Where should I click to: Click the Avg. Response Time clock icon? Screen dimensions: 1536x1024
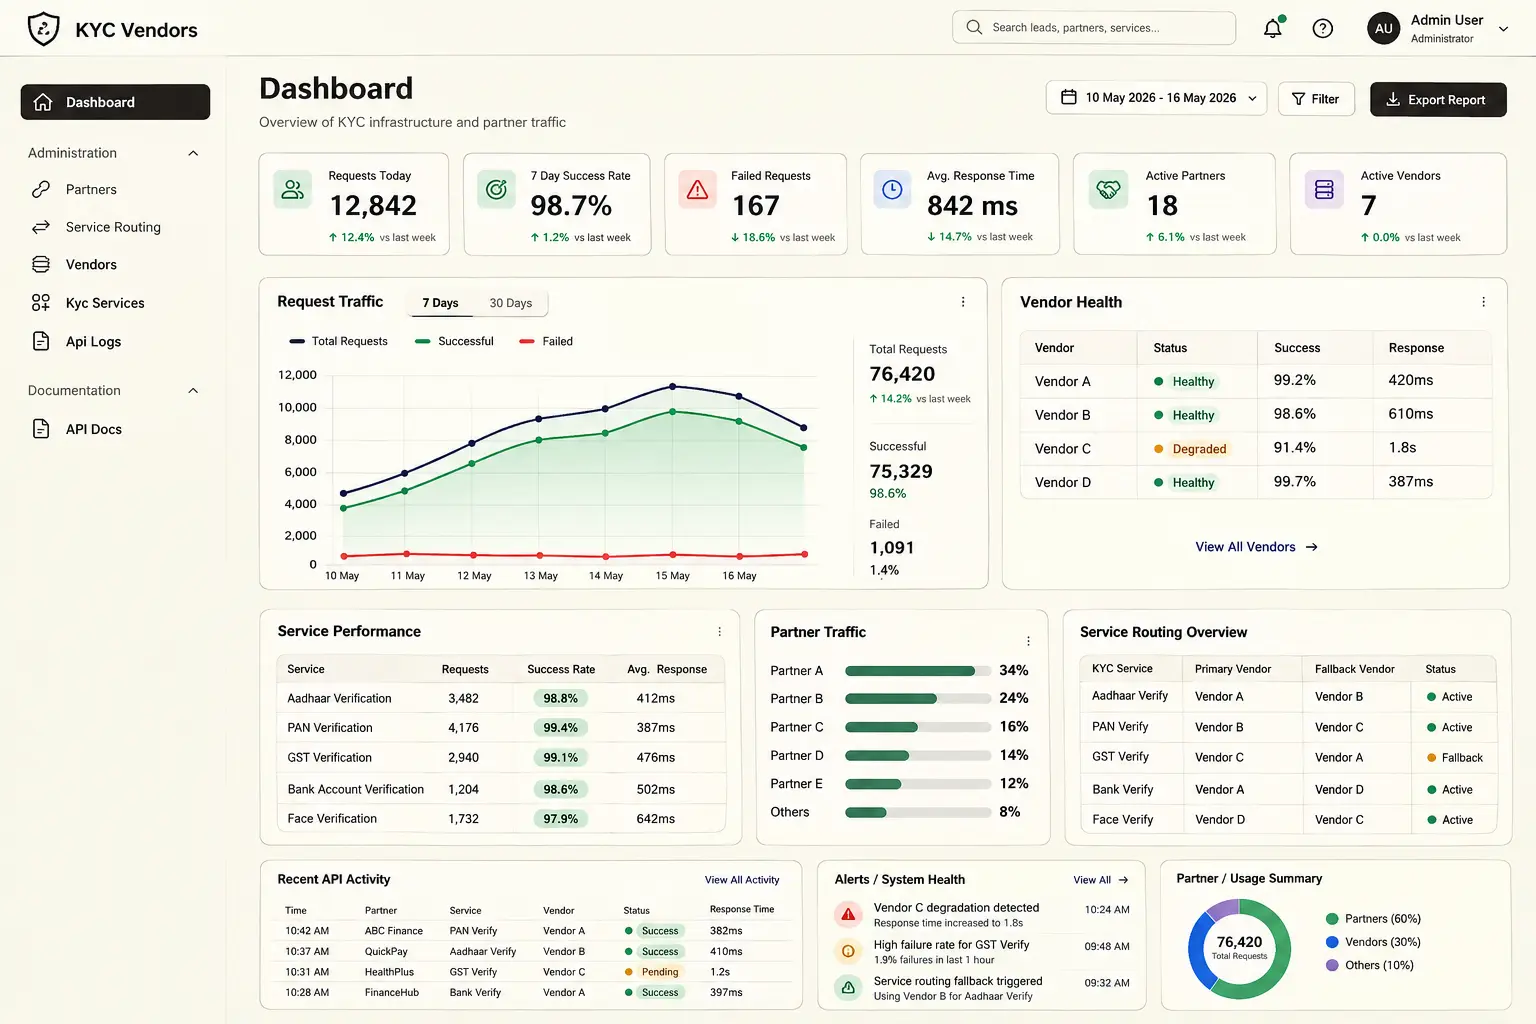pyautogui.click(x=893, y=189)
